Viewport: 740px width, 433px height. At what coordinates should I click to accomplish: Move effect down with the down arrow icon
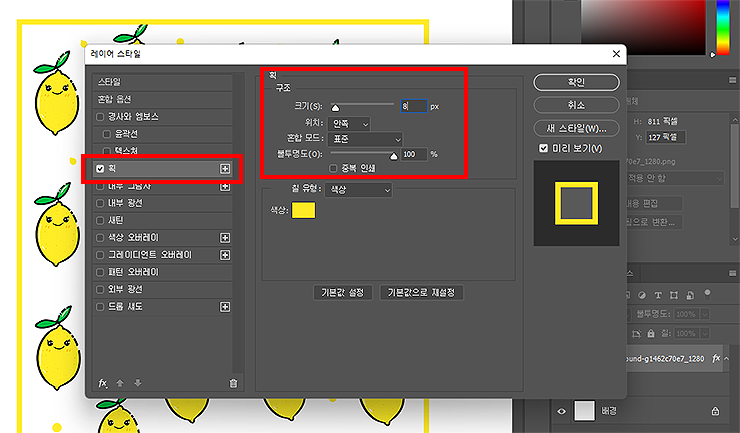[137, 383]
